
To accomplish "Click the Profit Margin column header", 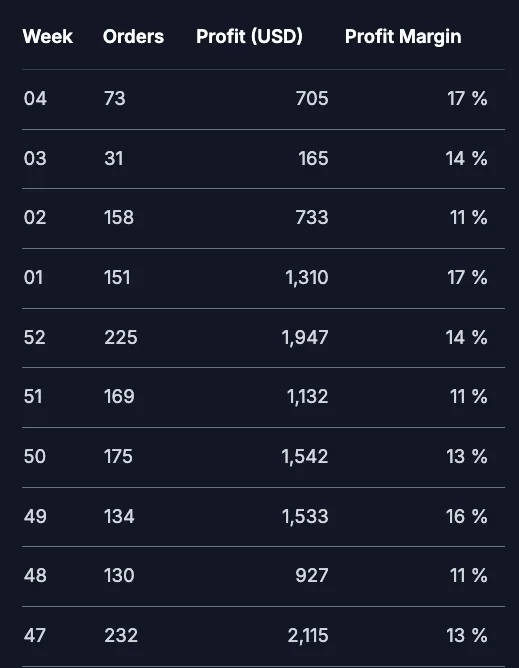I will pos(403,37).
